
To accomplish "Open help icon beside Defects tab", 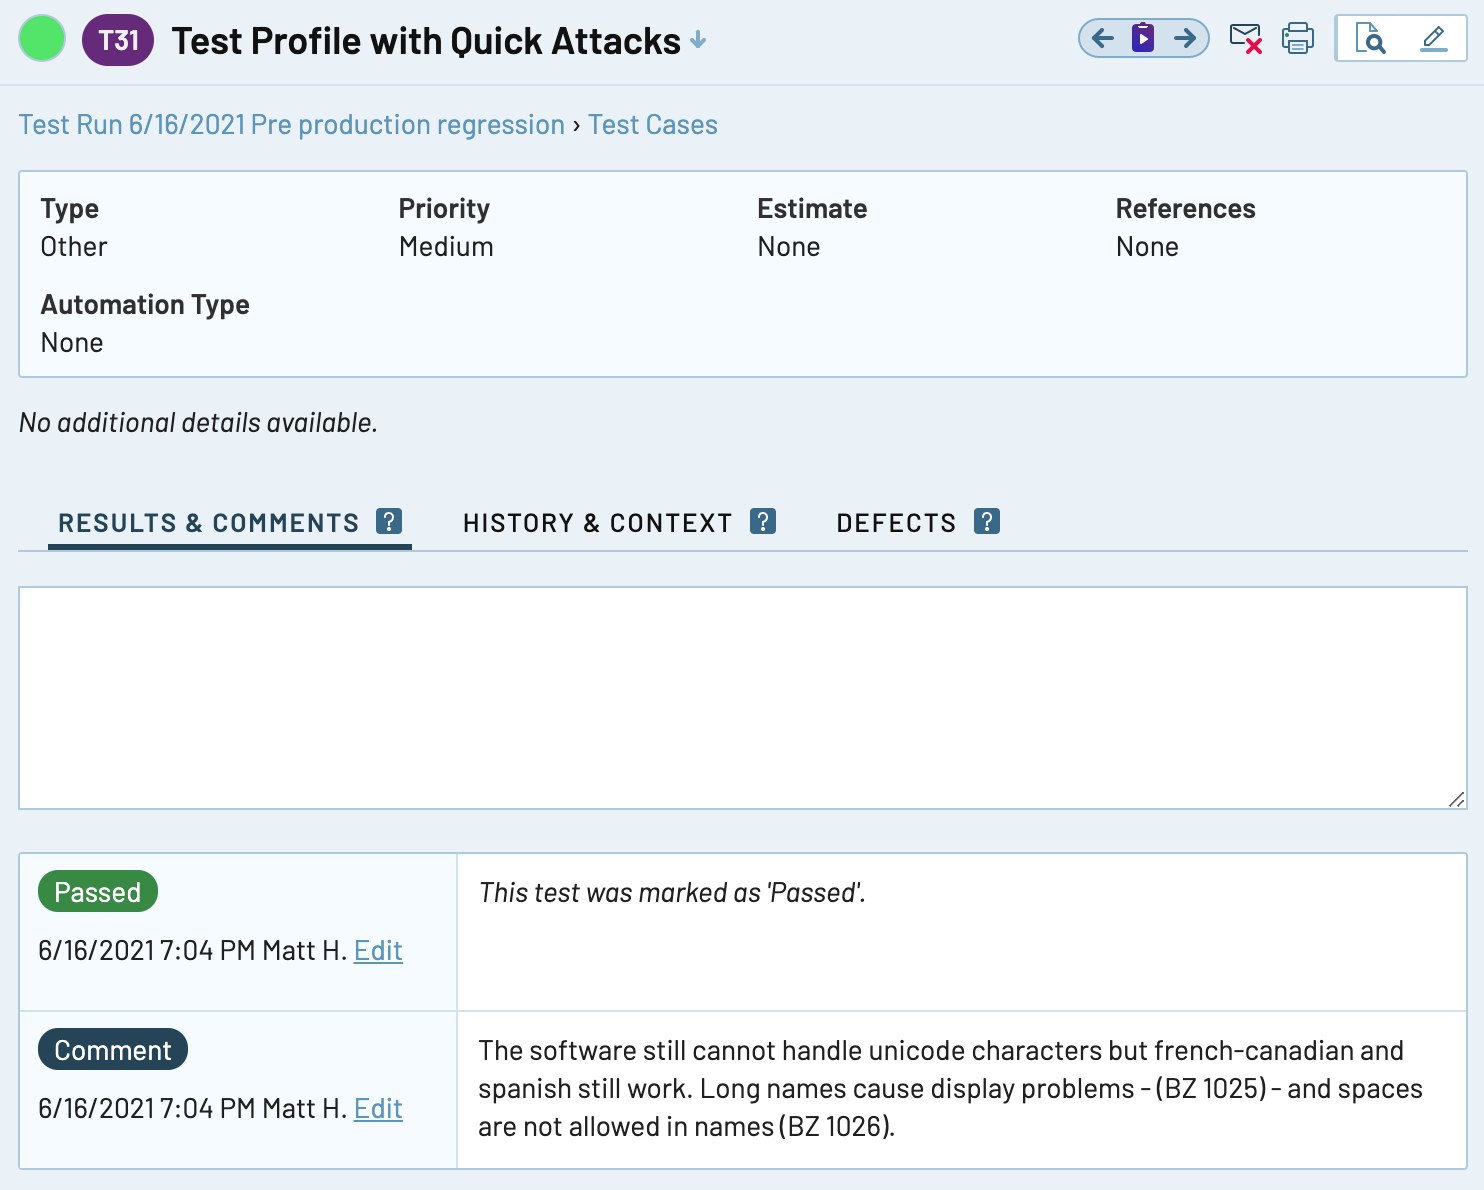I will (987, 521).
